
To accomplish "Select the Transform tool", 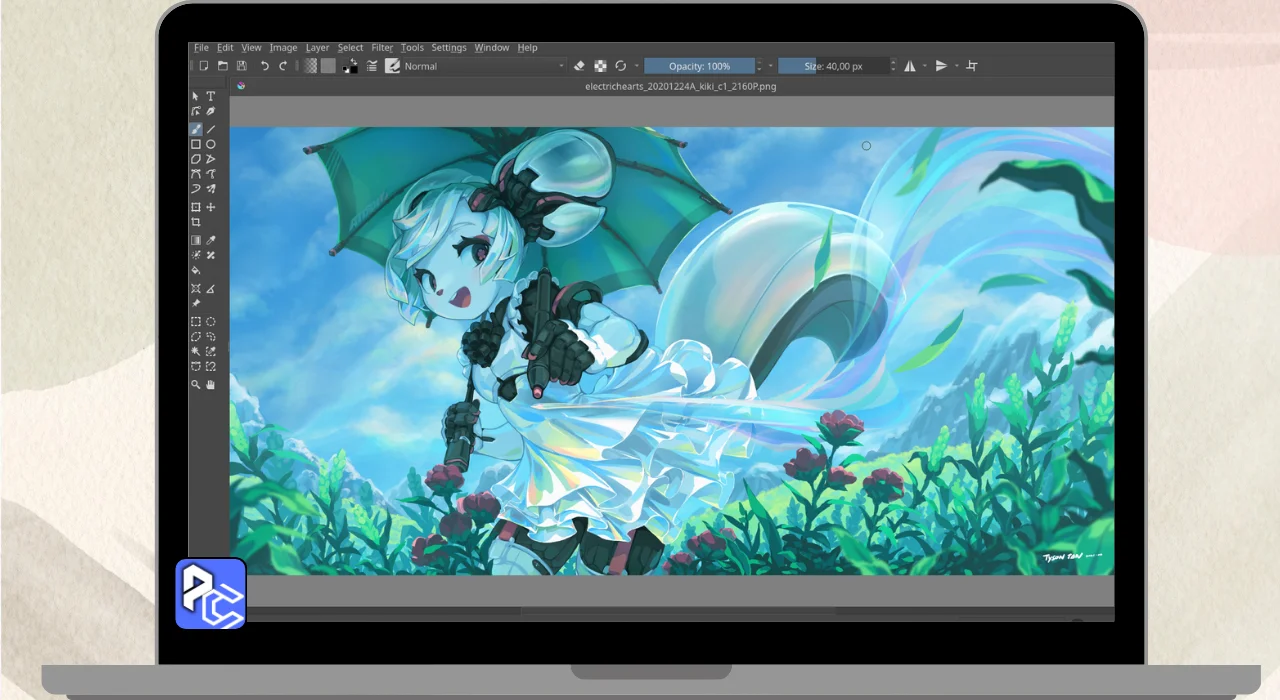I will click(x=196, y=207).
